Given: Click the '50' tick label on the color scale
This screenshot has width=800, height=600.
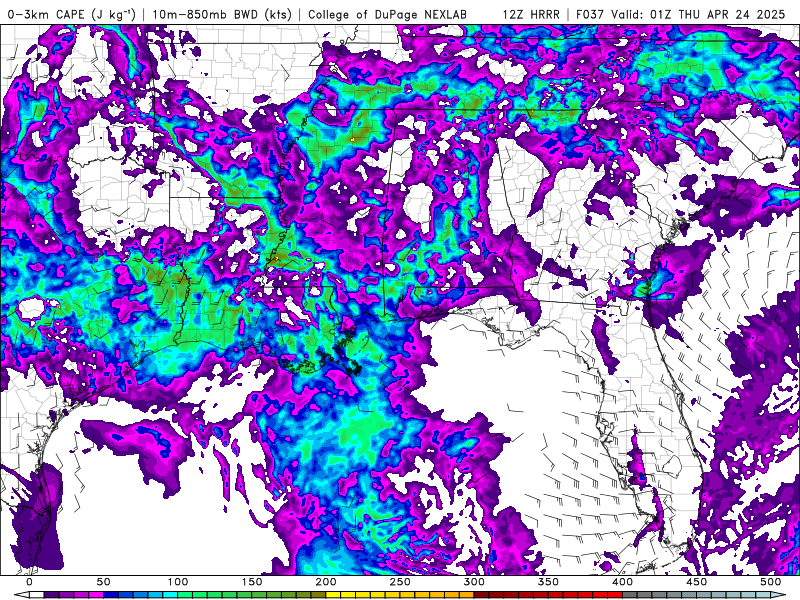Looking at the screenshot, I should pyautogui.click(x=103, y=582).
